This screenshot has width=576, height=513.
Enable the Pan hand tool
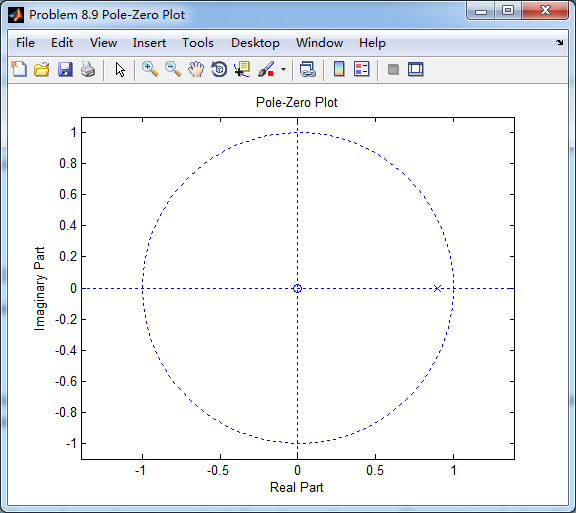(196, 69)
